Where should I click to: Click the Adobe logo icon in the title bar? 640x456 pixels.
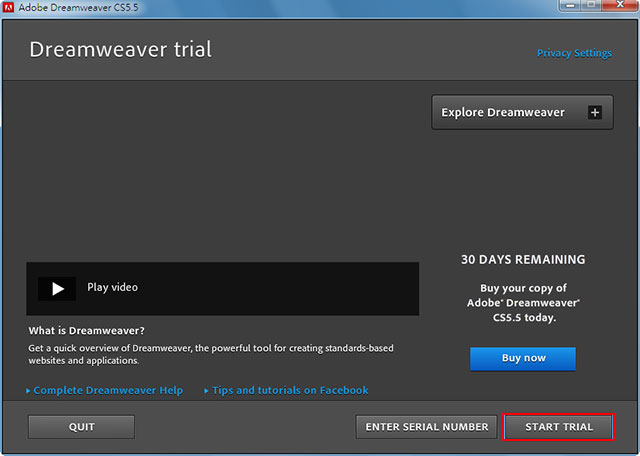point(8,7)
